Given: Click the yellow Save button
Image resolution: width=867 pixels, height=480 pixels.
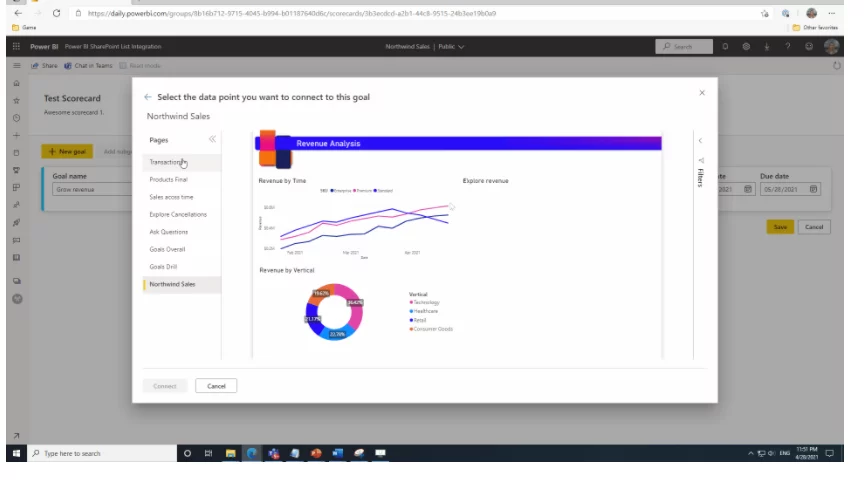Looking at the screenshot, I should pyautogui.click(x=780, y=227).
